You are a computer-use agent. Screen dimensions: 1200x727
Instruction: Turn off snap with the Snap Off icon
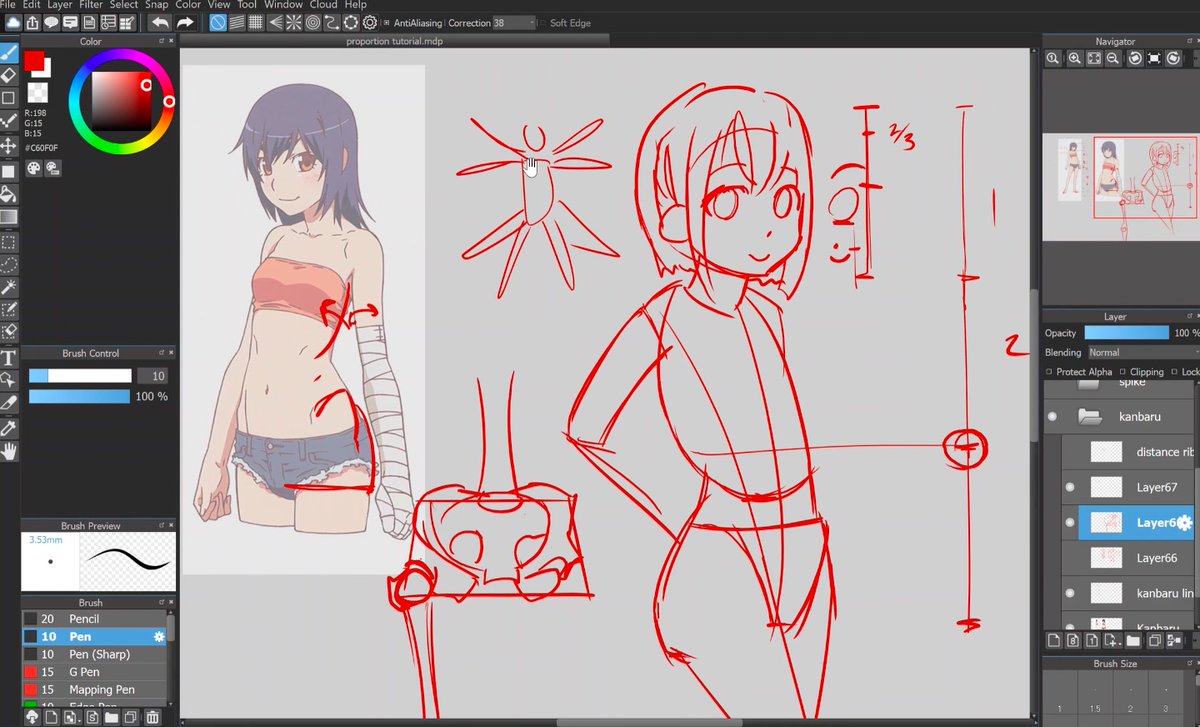[x=218, y=22]
